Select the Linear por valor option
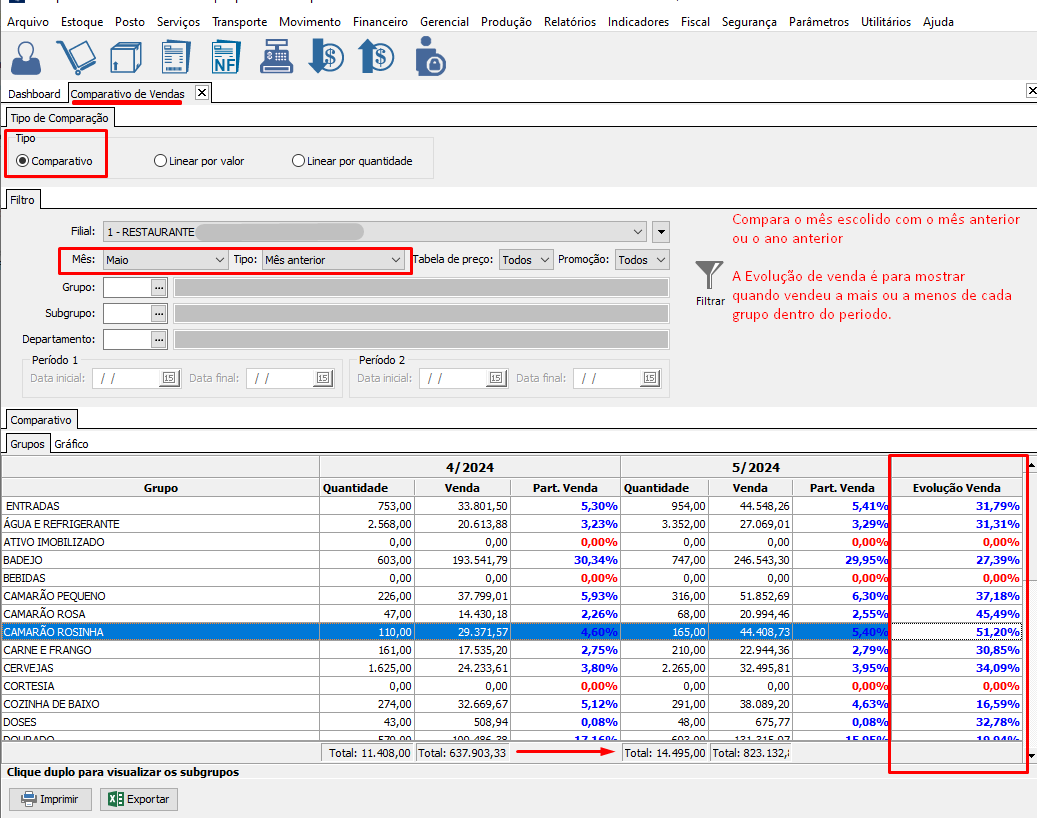 tap(160, 161)
